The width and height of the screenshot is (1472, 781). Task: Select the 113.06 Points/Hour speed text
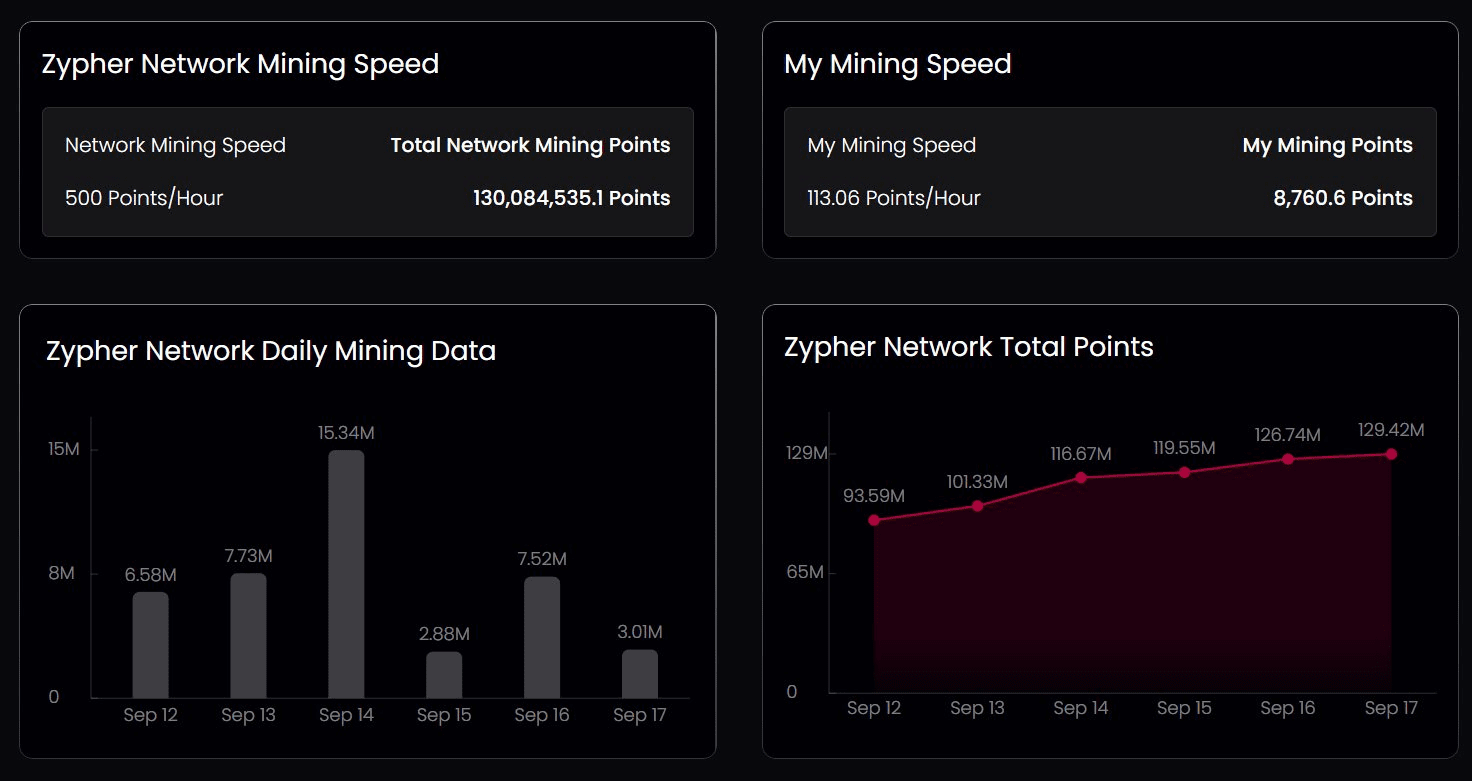tap(893, 198)
